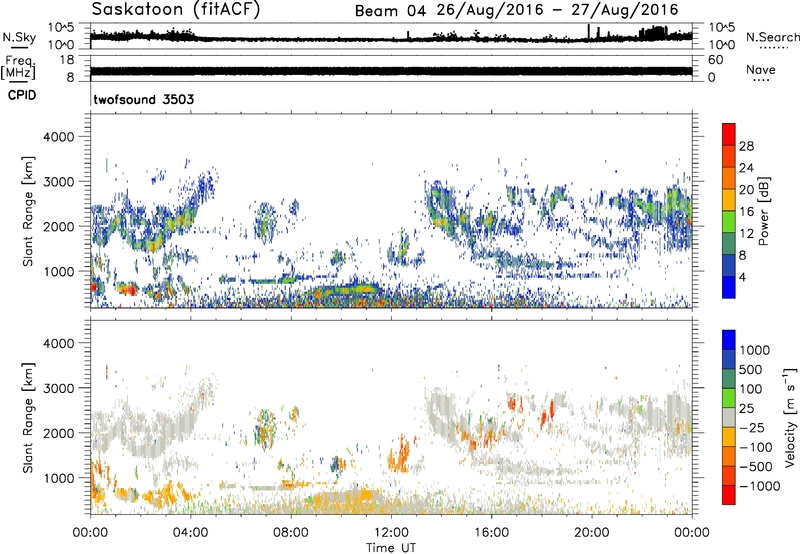Screen dimensions: 800x554
Task: Click the "twofsound 3503" mode text
Action: click(144, 99)
